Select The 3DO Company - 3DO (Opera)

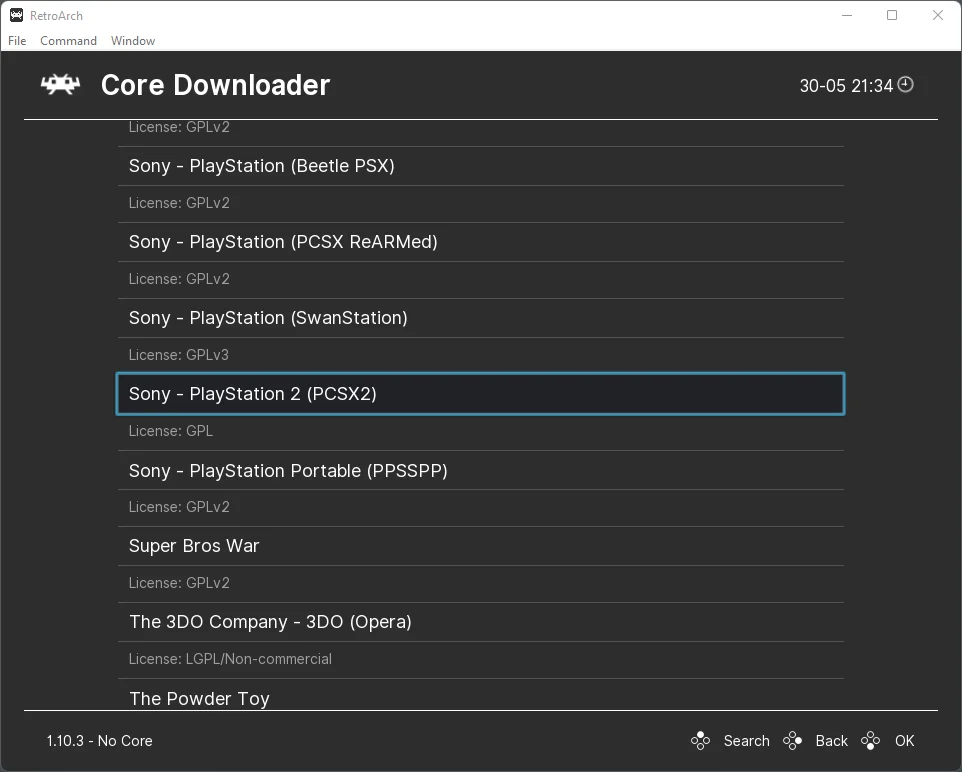tap(481, 622)
